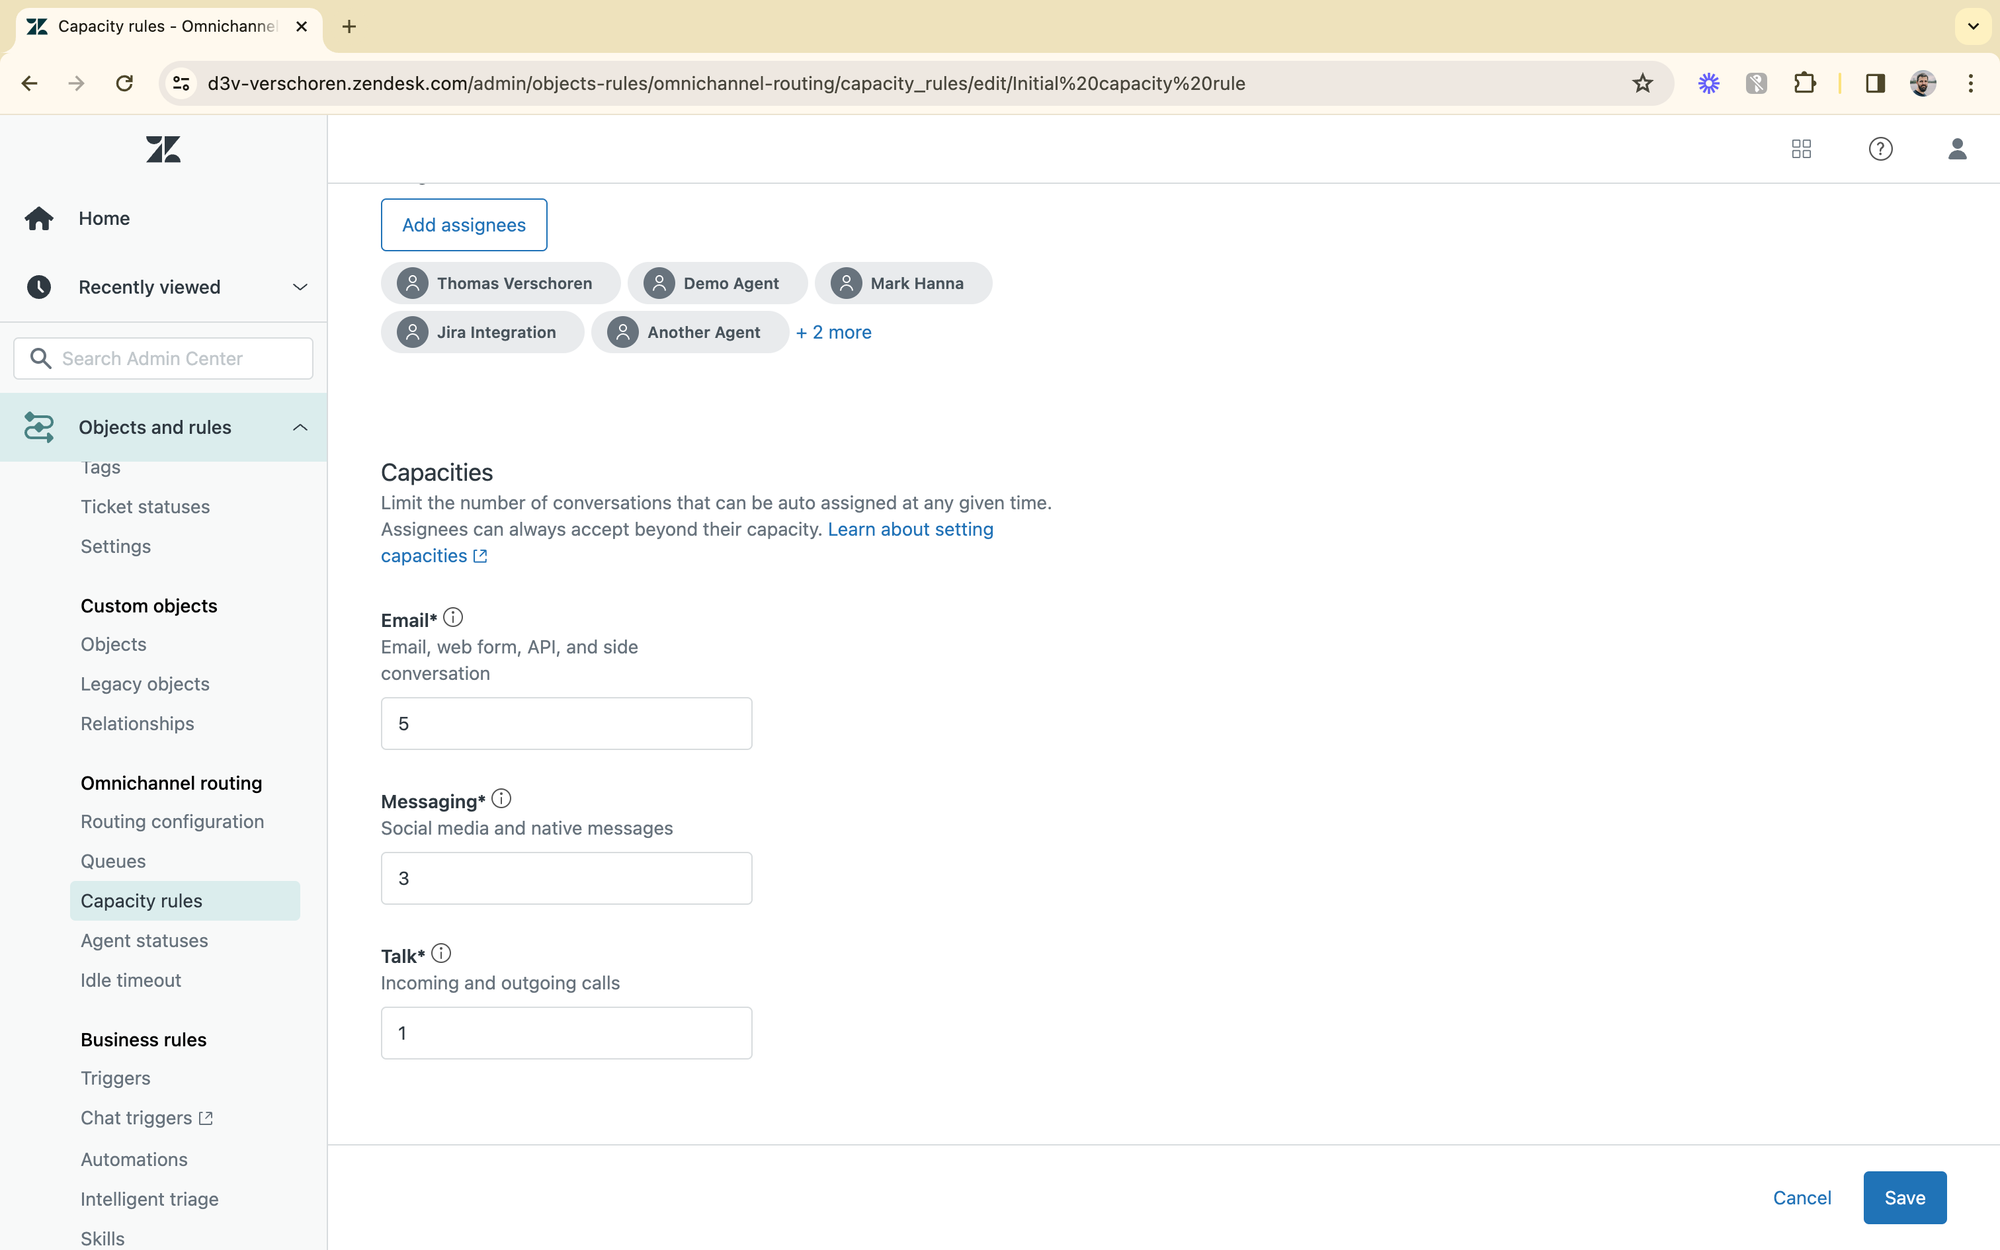Open Queues in sidebar

pos(113,861)
